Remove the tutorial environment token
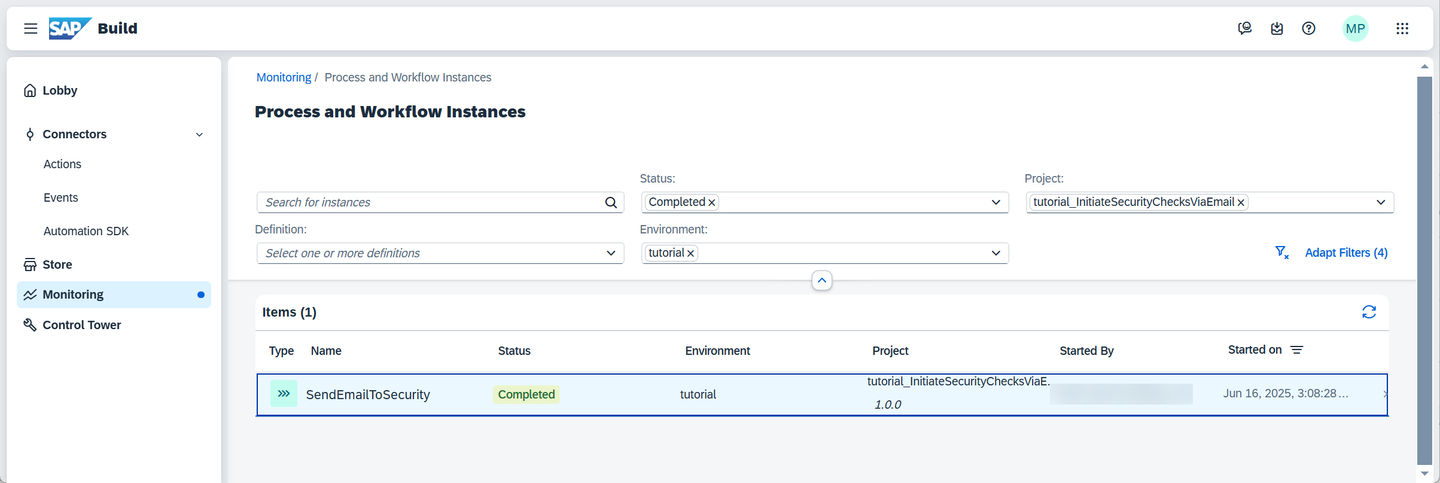The height and width of the screenshot is (483, 1440). point(690,253)
